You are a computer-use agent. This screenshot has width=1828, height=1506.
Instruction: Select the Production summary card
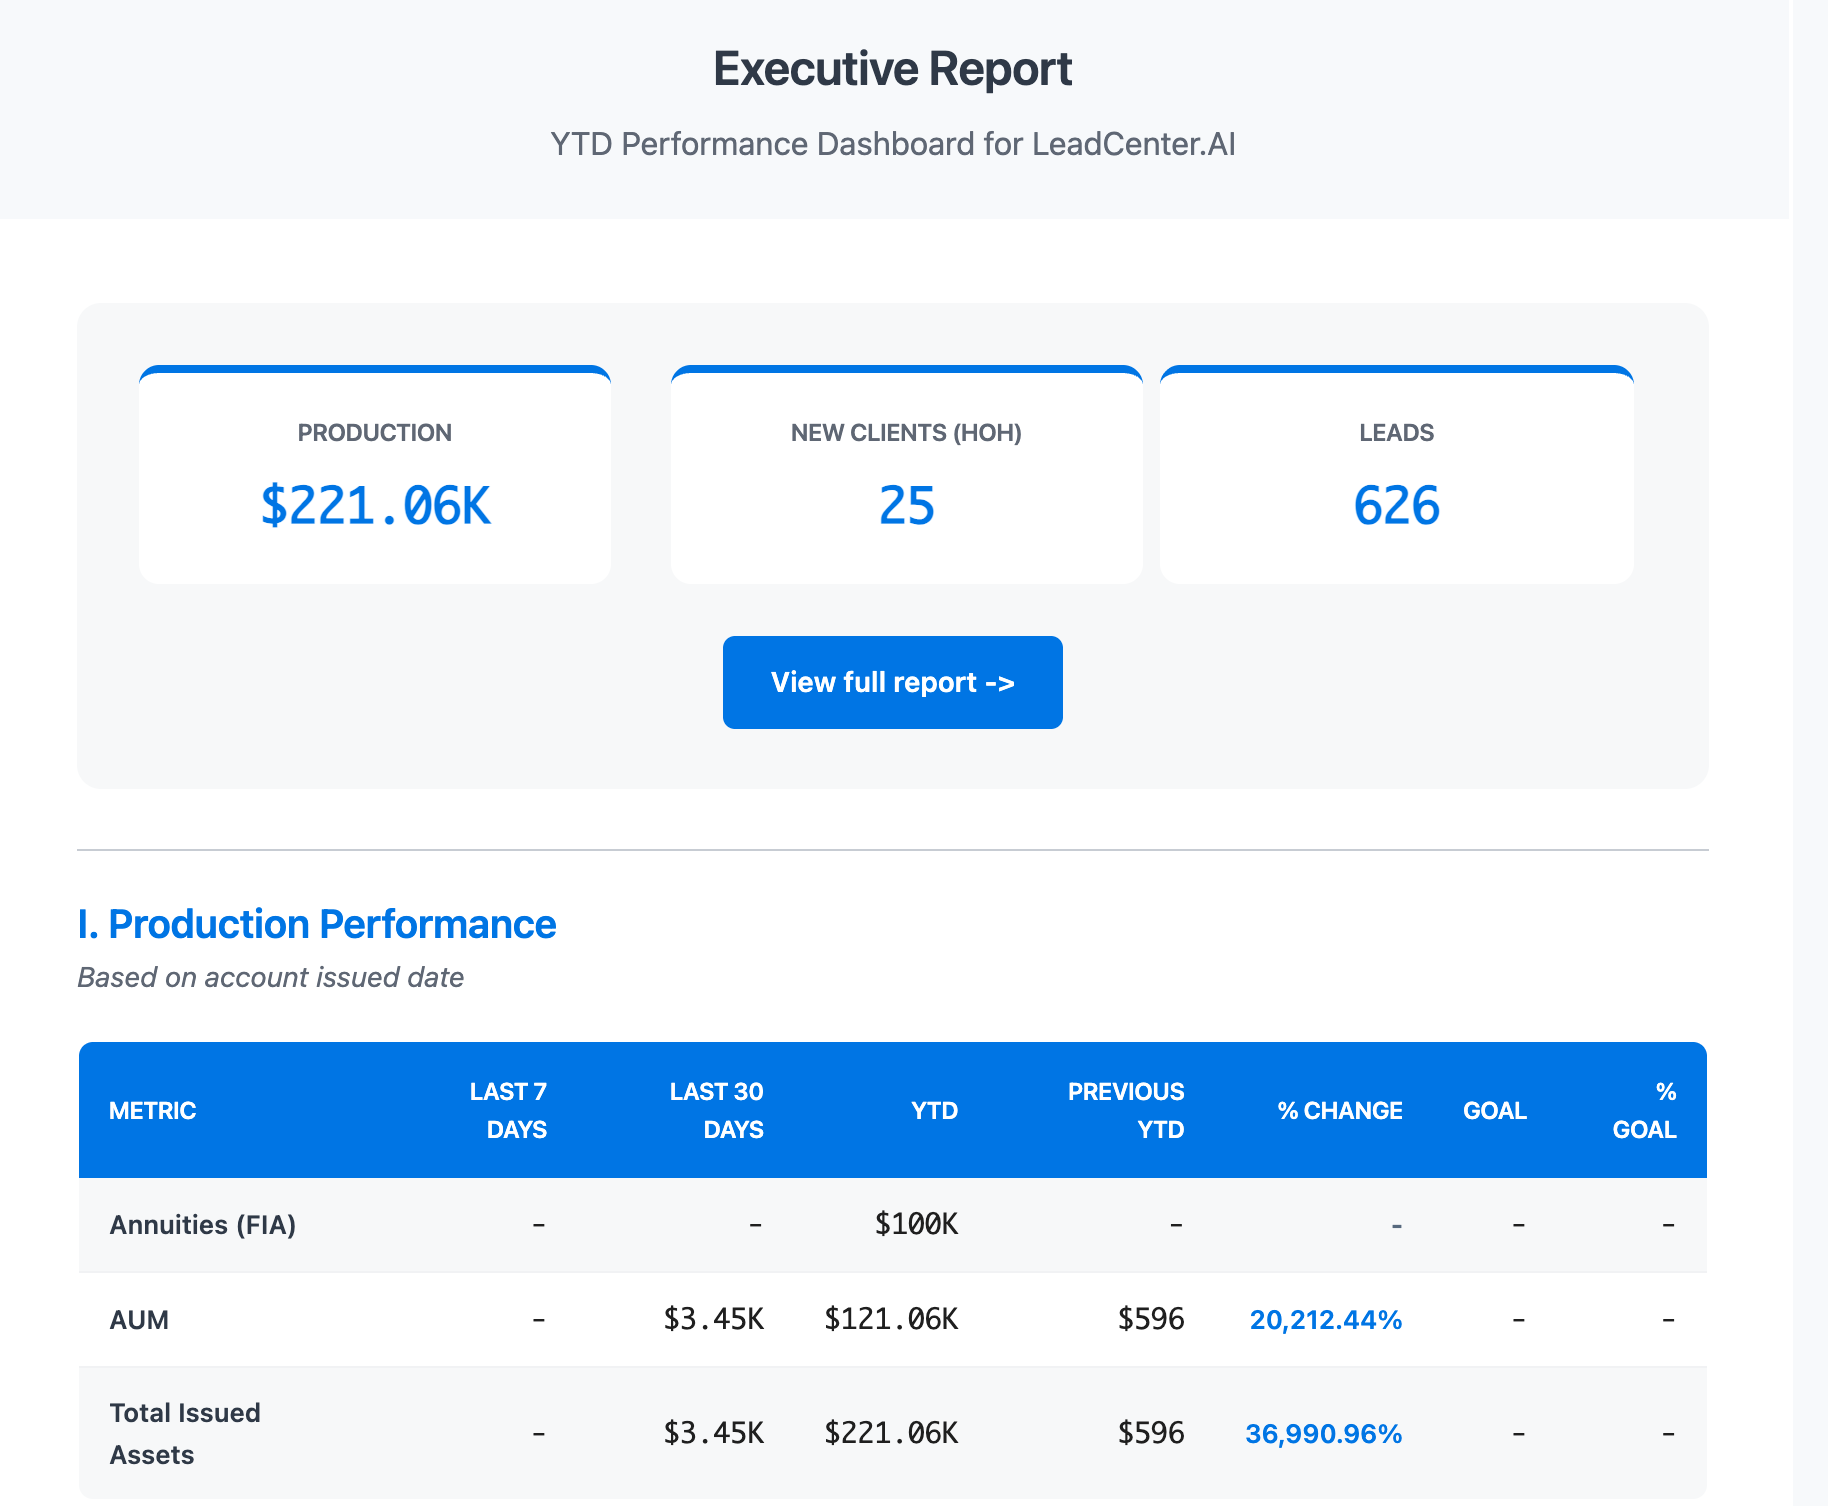(x=375, y=476)
